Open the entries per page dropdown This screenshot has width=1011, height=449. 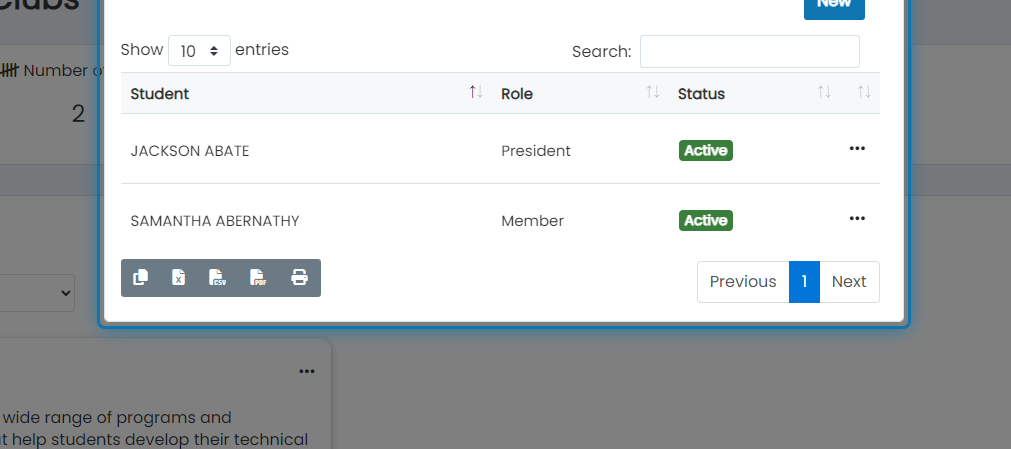199,50
